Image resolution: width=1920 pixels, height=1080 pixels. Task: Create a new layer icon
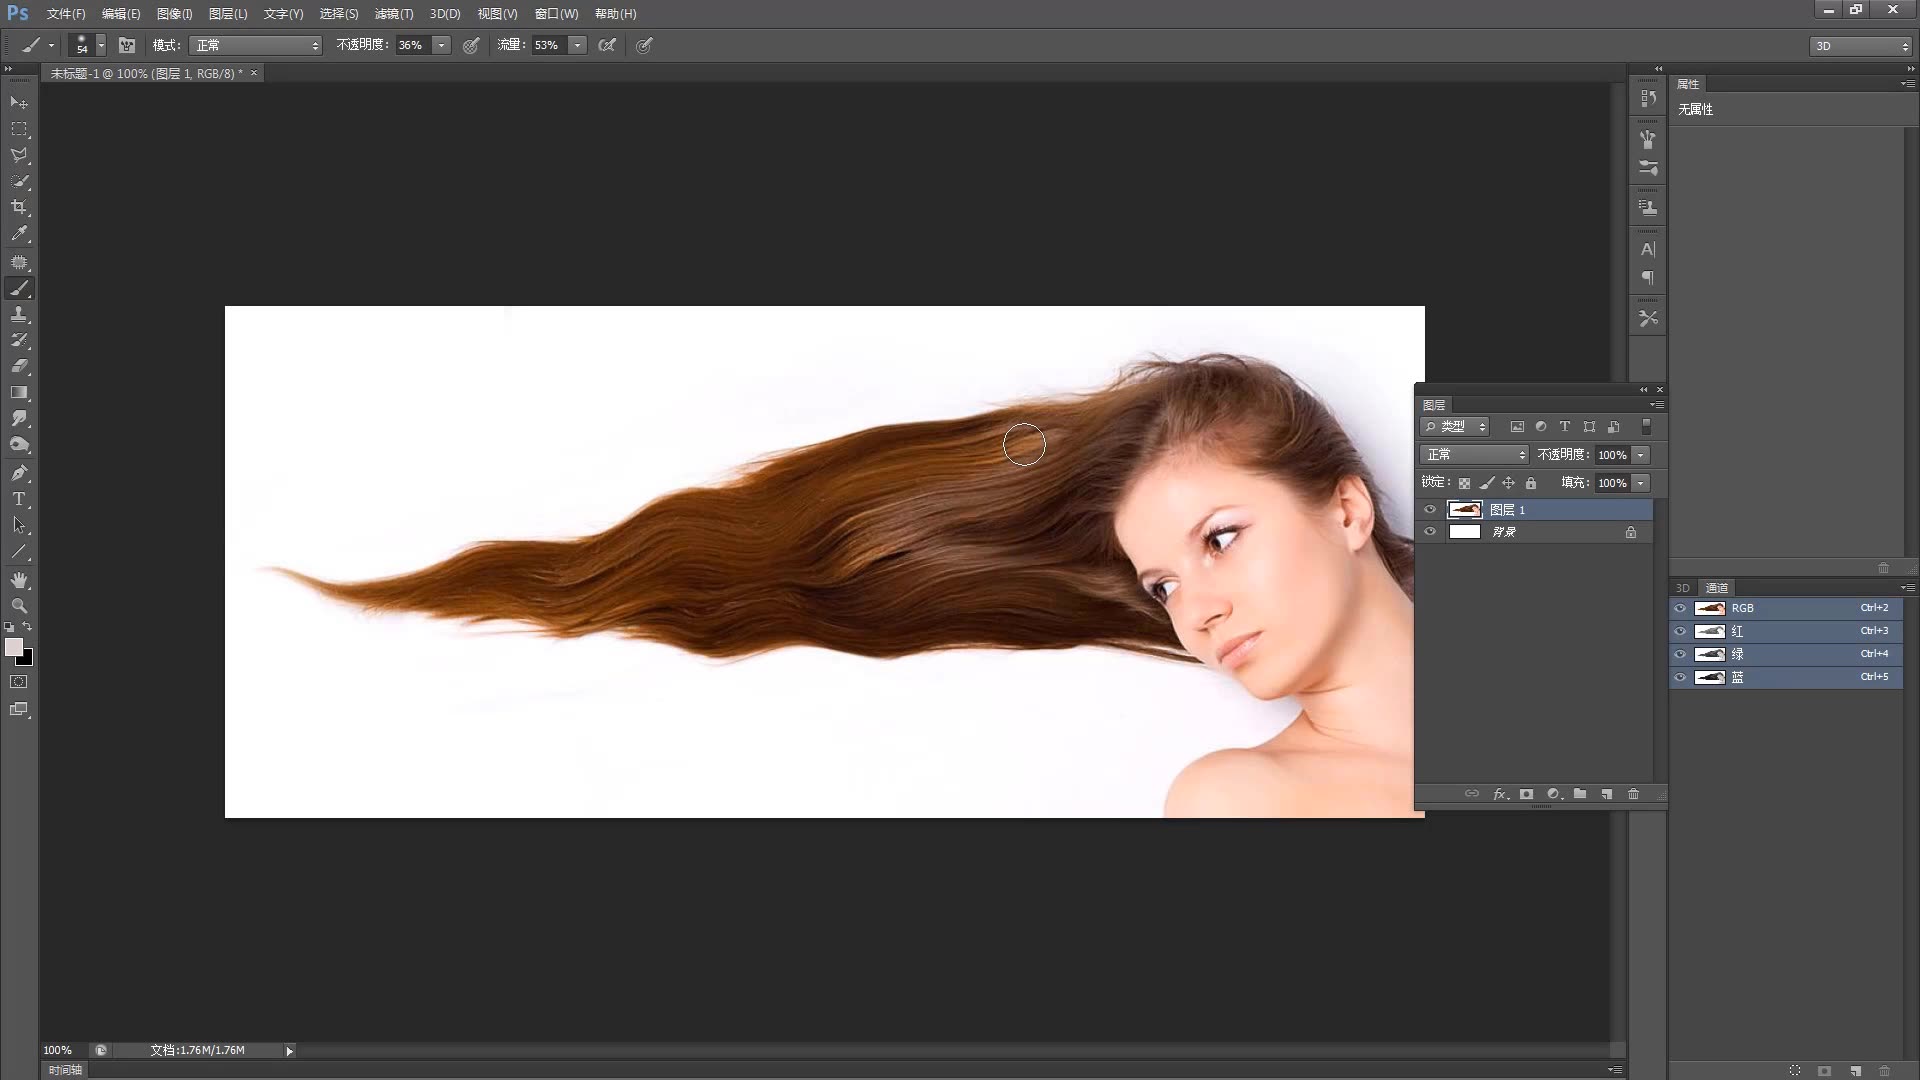click(x=1606, y=794)
